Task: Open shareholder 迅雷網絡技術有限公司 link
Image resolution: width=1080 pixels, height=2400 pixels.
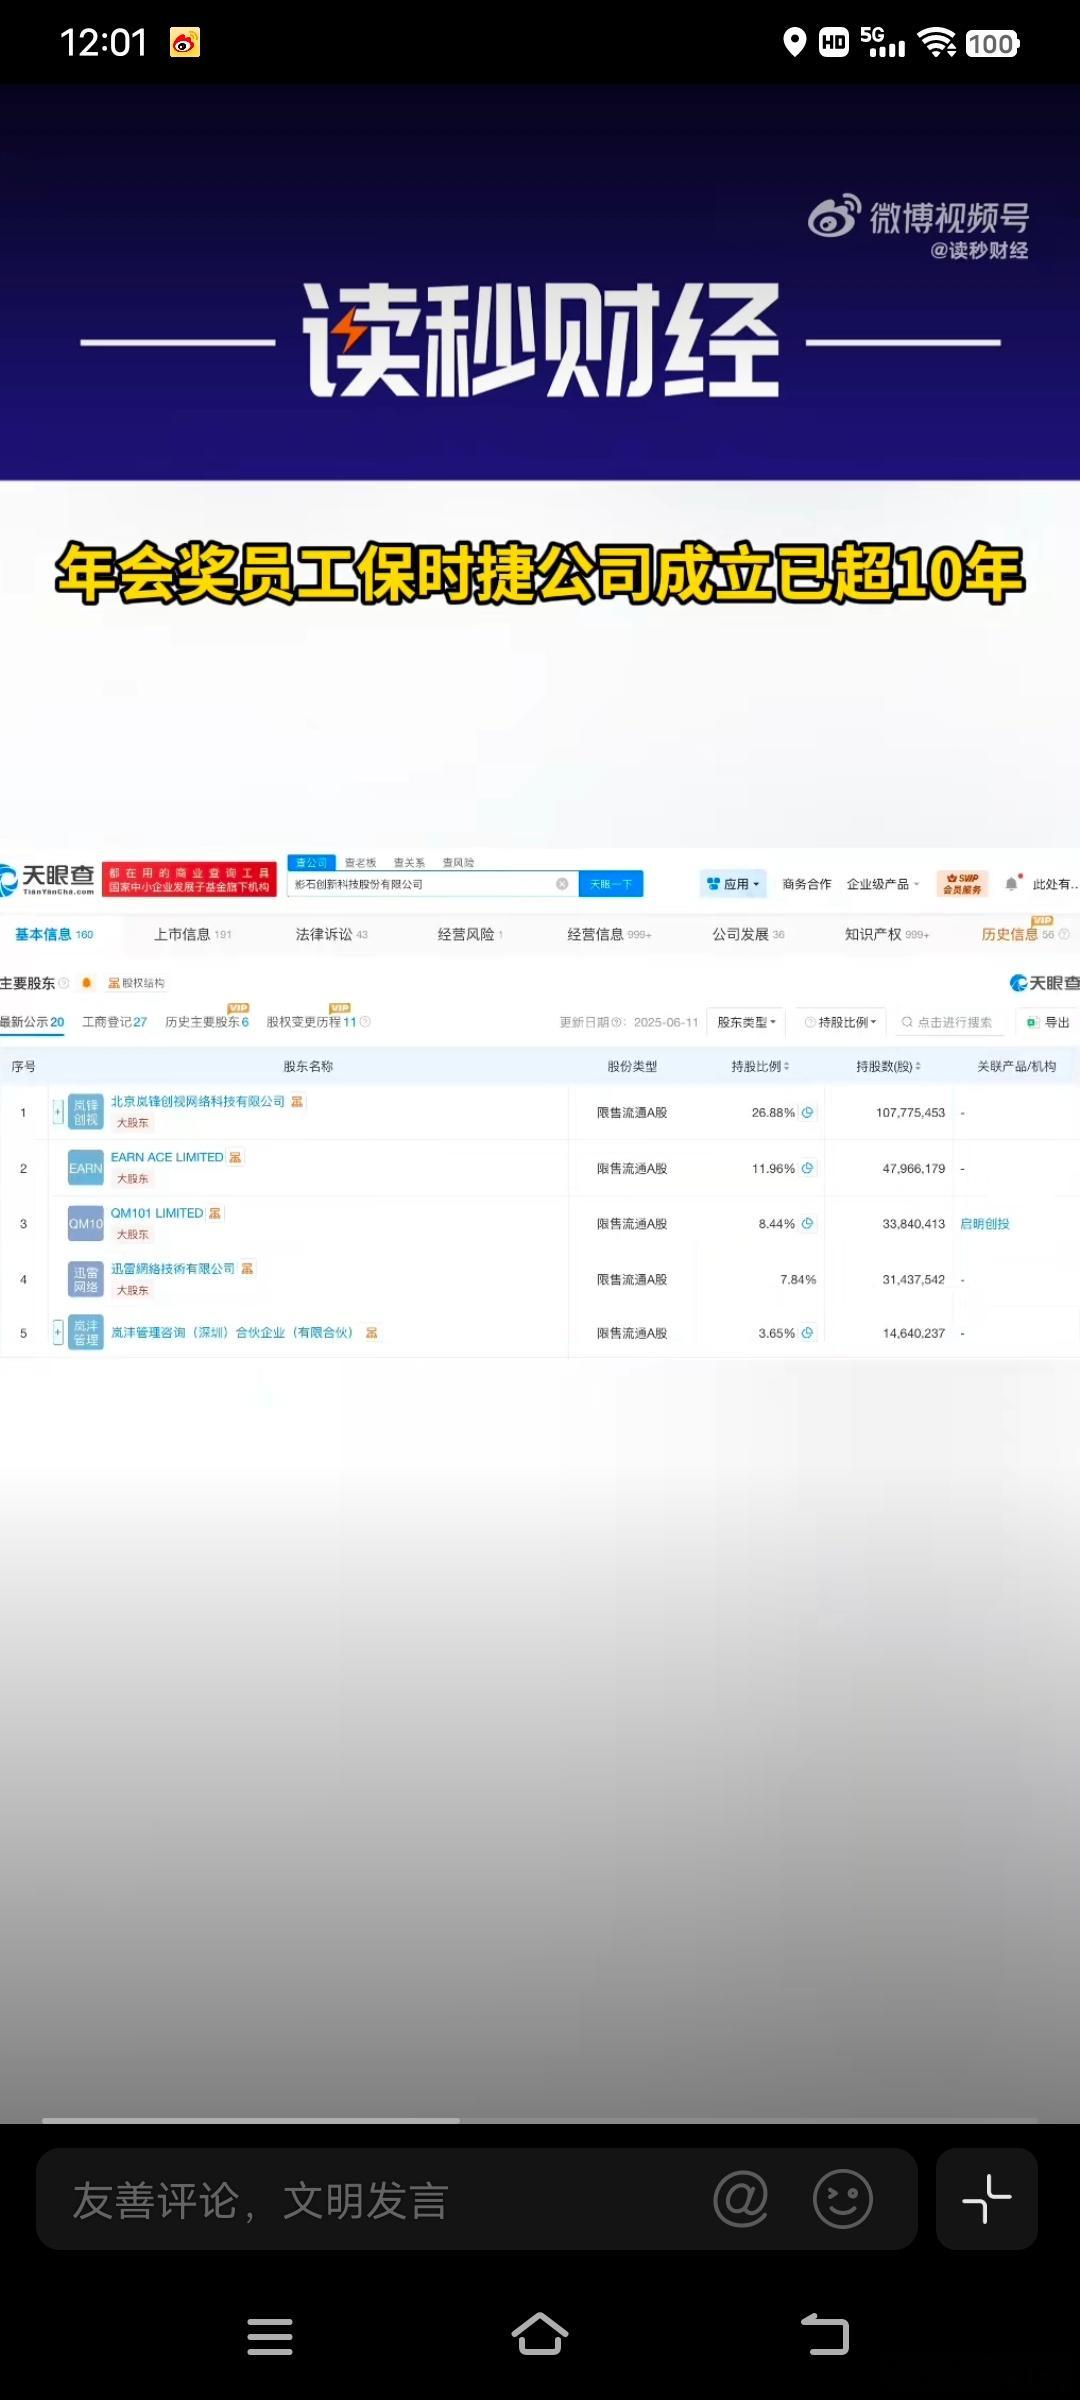Action: [x=173, y=1268]
